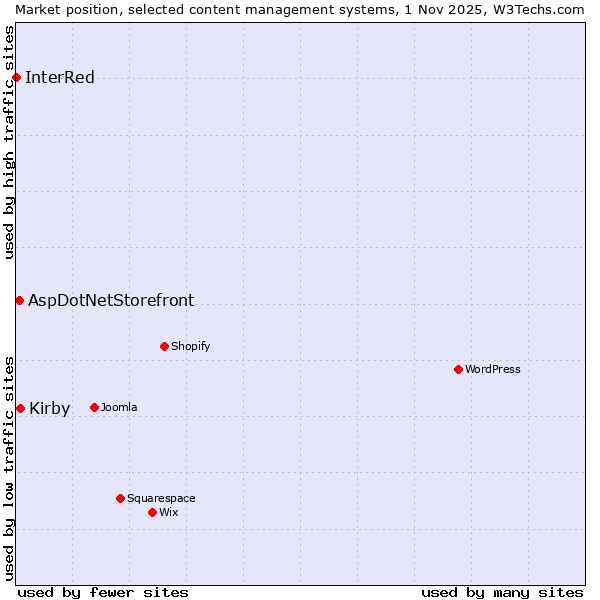Click the red Wix marker
Image resolution: width=600 pixels, height=600 pixels.
(x=152, y=512)
